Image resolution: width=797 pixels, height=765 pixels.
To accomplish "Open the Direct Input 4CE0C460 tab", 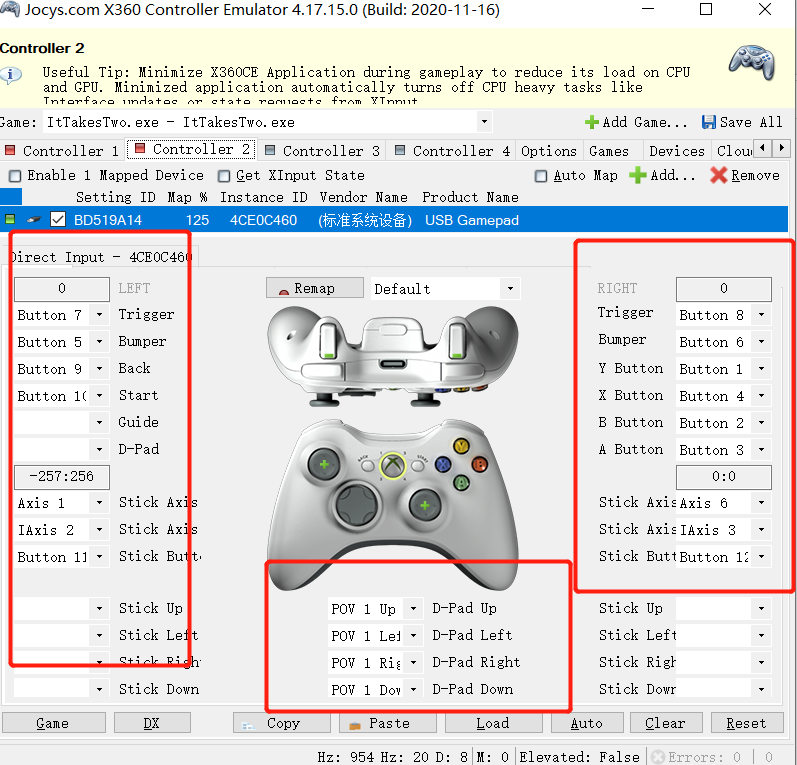I will coord(102,257).
